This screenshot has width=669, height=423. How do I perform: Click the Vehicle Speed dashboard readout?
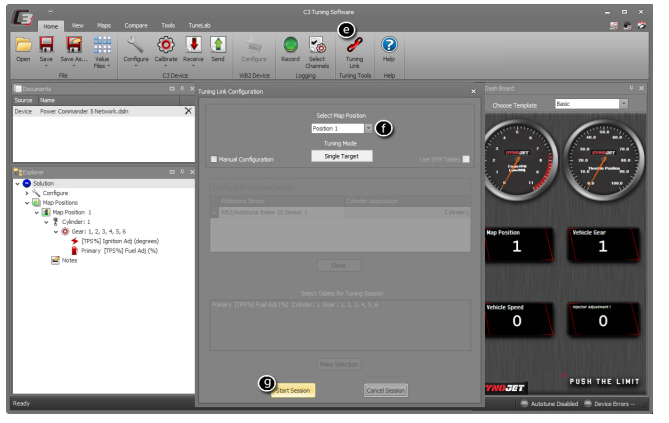click(x=518, y=319)
